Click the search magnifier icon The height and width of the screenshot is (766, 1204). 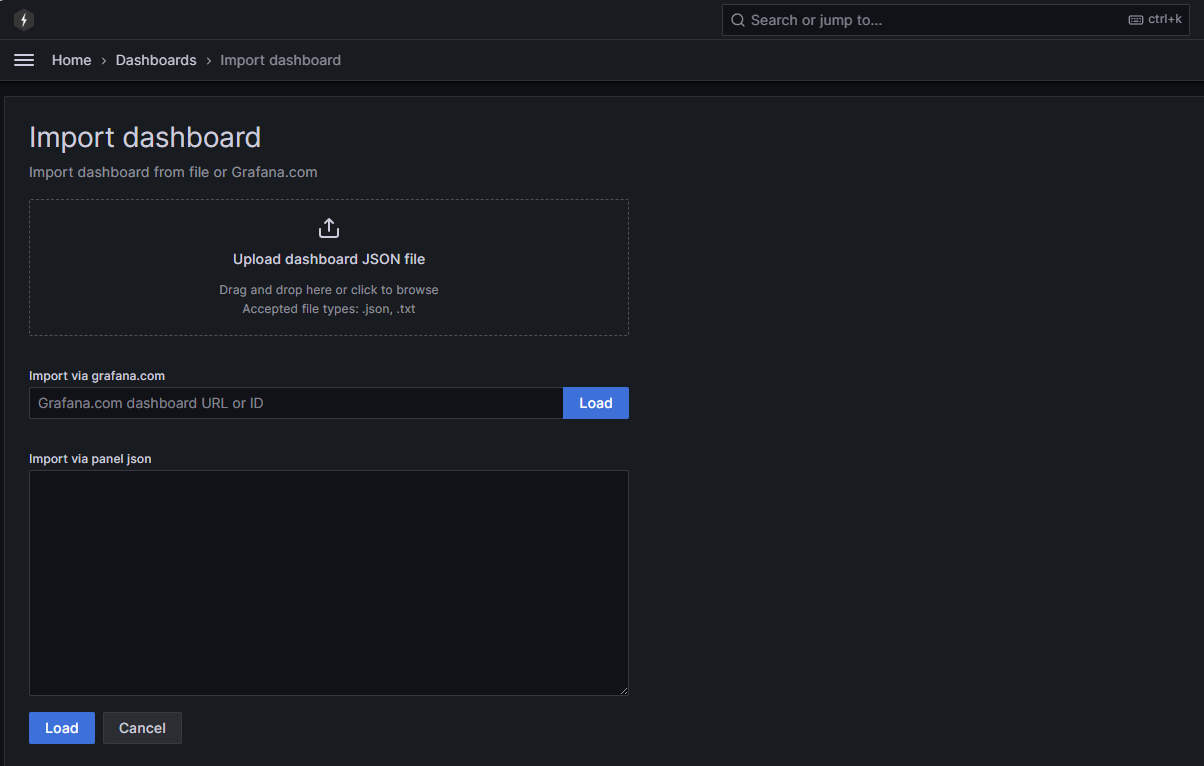pyautogui.click(x=738, y=20)
